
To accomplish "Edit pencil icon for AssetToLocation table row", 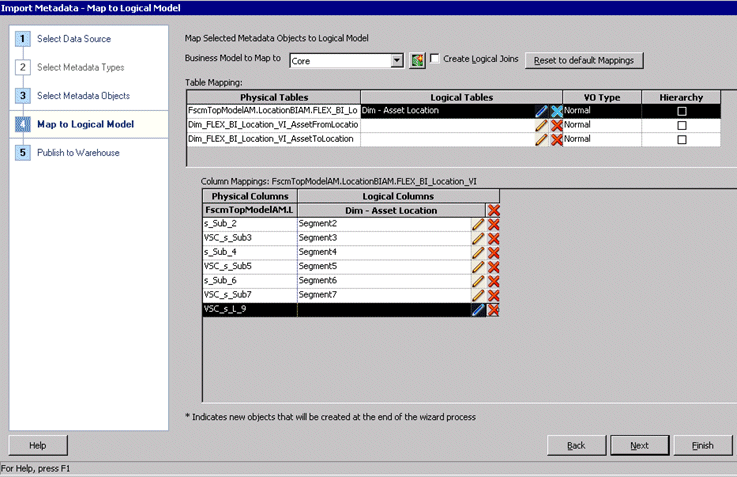I will [x=541, y=140].
